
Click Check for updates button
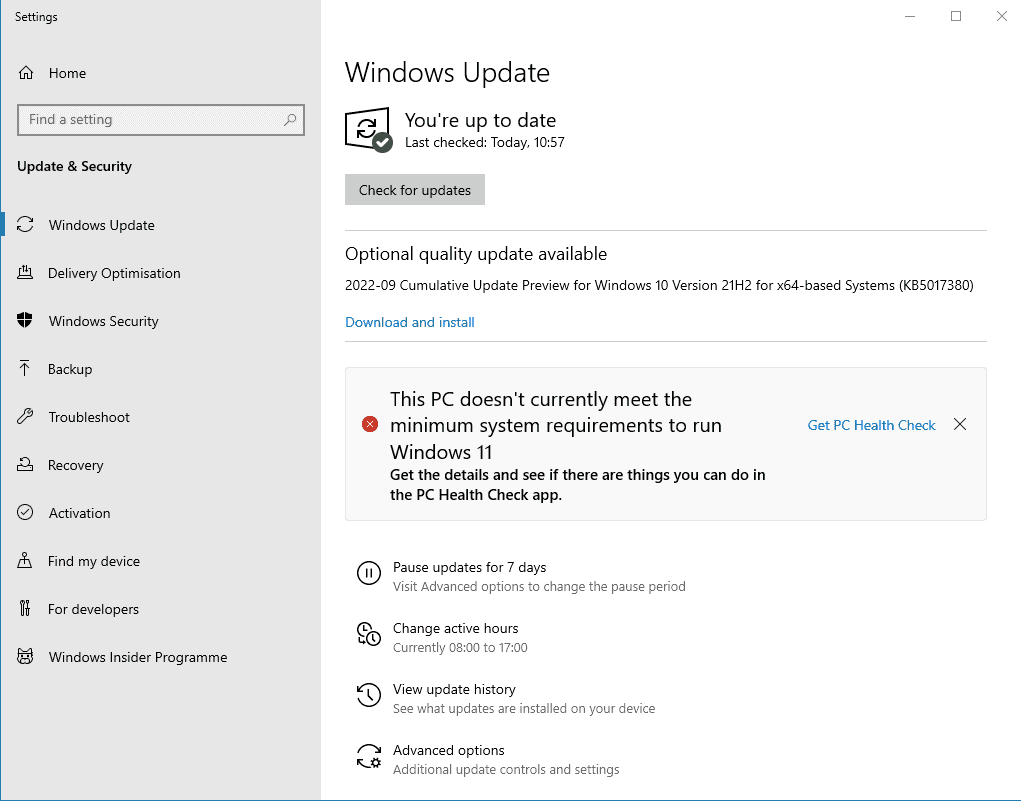click(x=415, y=190)
